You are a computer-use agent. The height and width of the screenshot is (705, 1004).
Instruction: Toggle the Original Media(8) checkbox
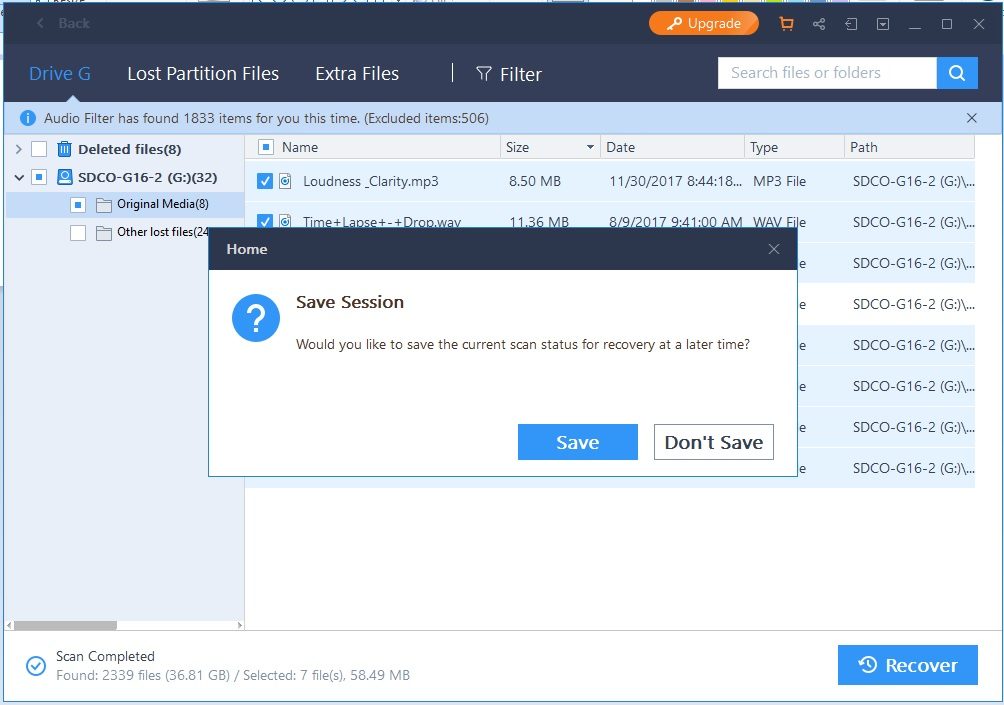tap(78, 204)
